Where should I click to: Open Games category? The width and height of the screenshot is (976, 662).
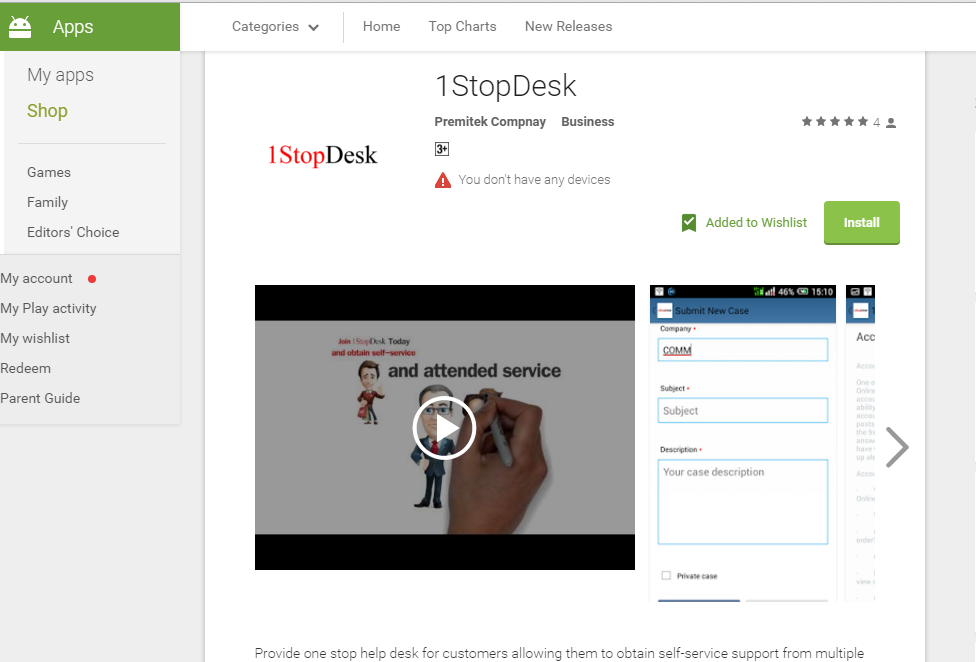(x=49, y=172)
